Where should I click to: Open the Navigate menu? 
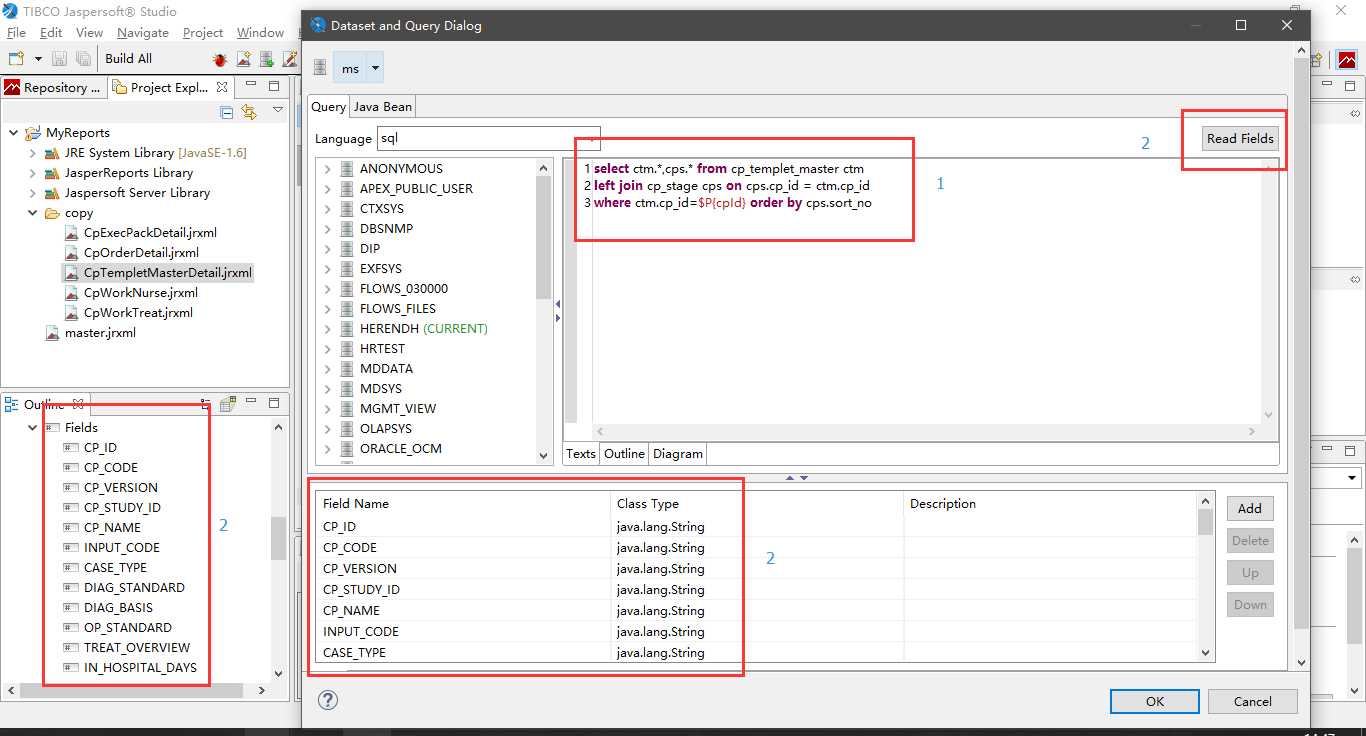click(x=143, y=33)
